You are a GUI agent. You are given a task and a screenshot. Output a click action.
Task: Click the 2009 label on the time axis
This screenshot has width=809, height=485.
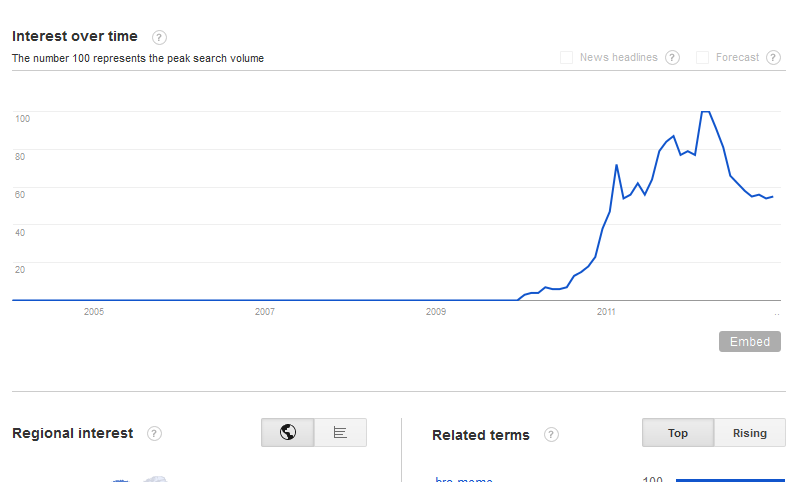[x=436, y=312]
